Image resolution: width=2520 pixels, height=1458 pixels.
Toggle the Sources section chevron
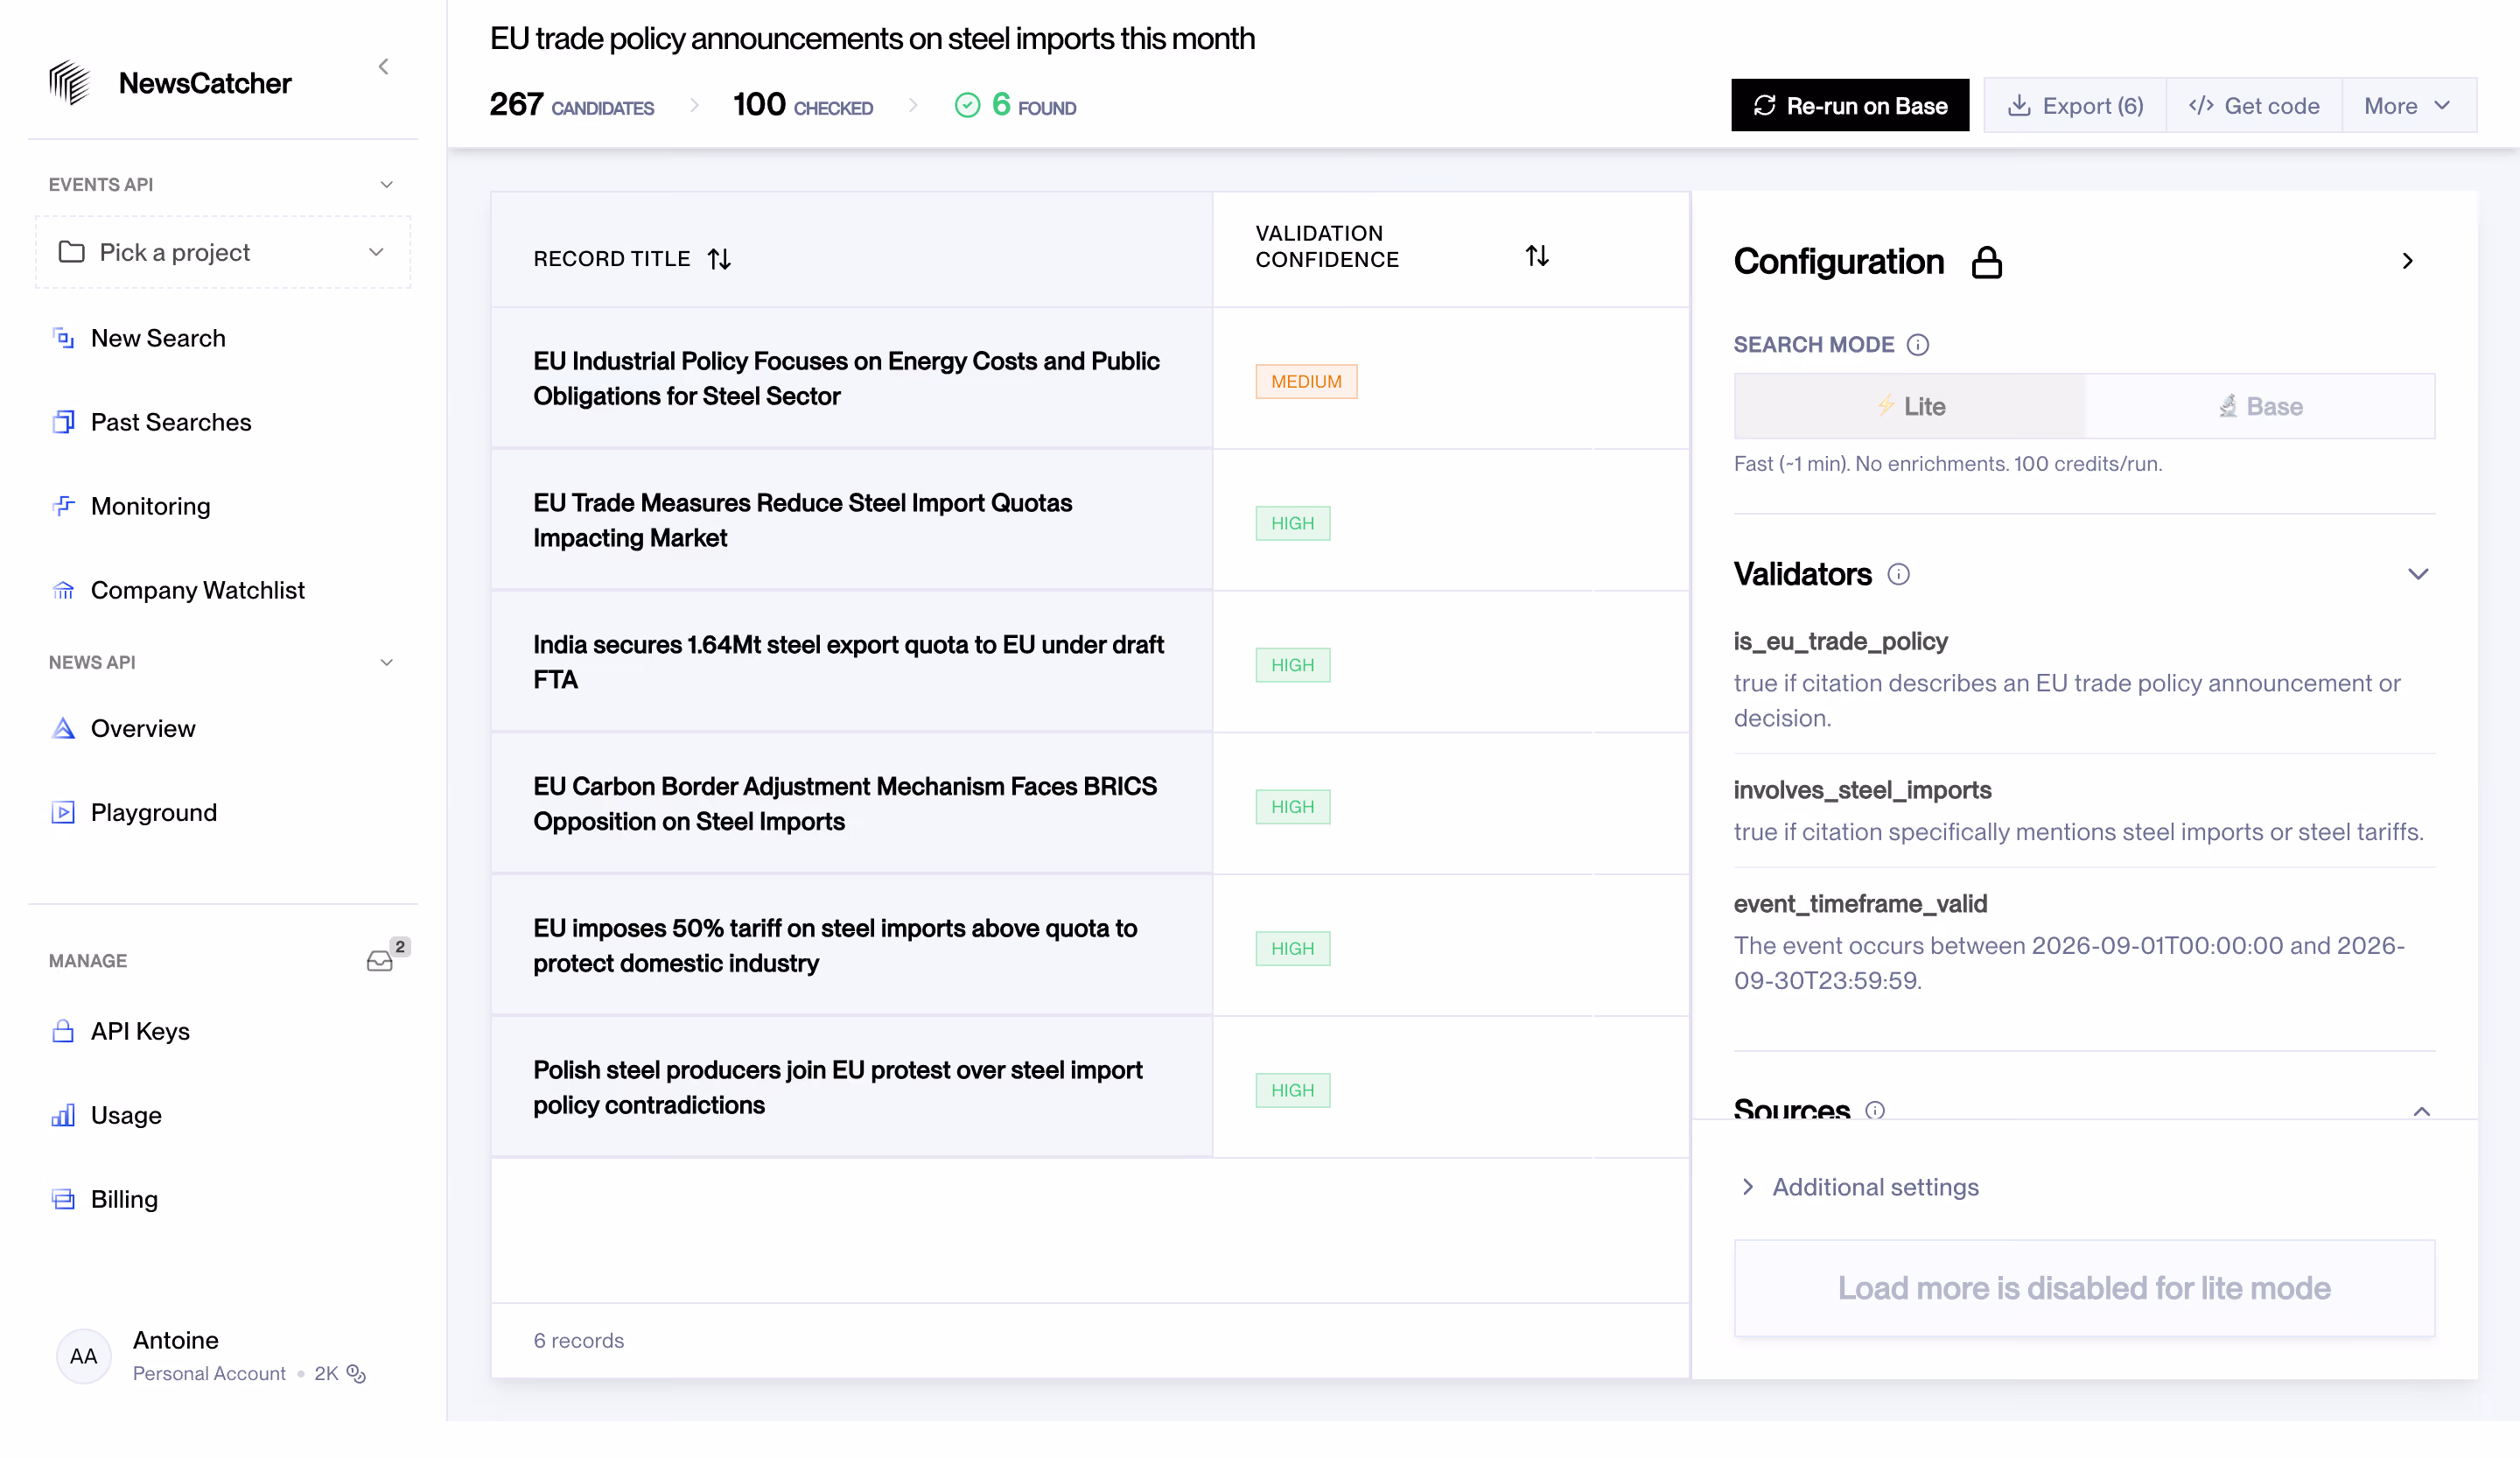coord(2421,1112)
